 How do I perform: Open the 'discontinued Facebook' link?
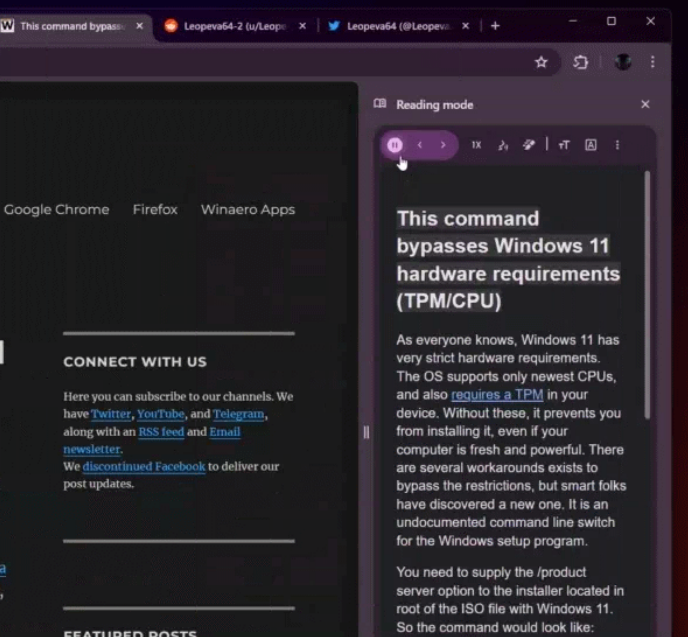pos(144,467)
